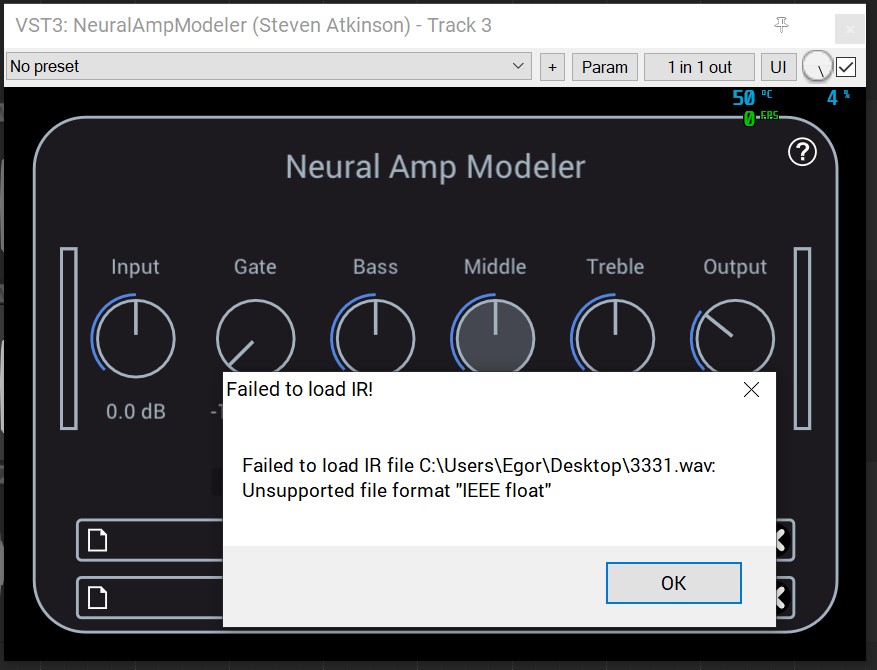Open the Neural Amp Modeler help icon

[802, 152]
